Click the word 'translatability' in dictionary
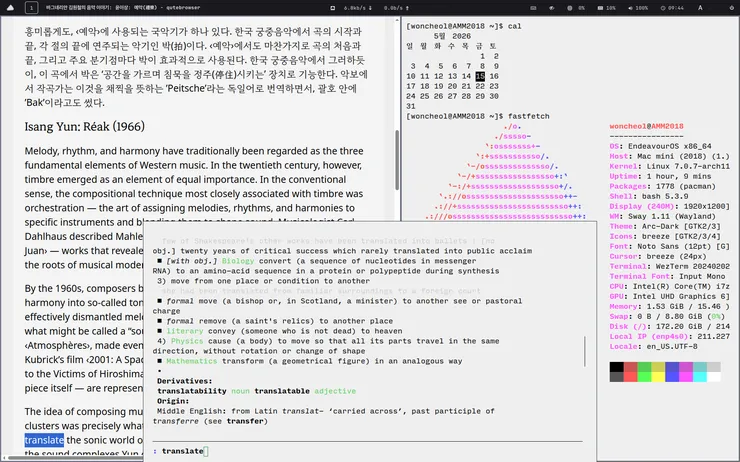 click(192, 391)
